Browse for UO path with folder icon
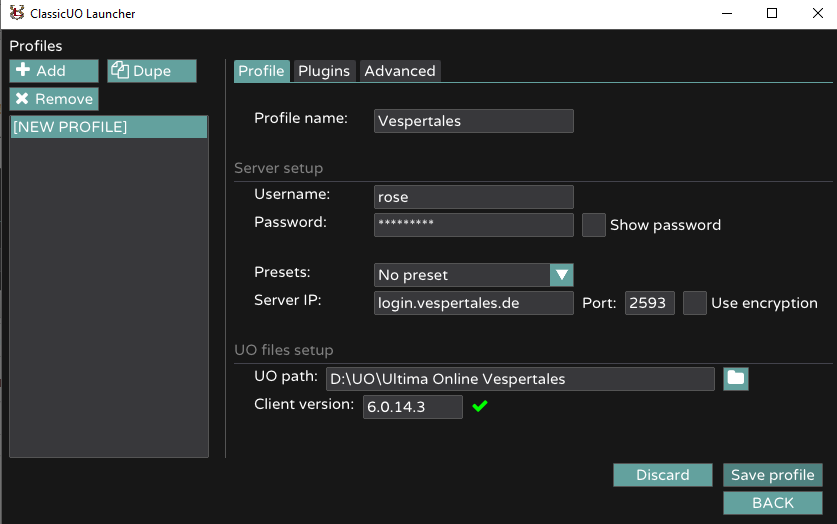837x524 pixels. coord(736,379)
